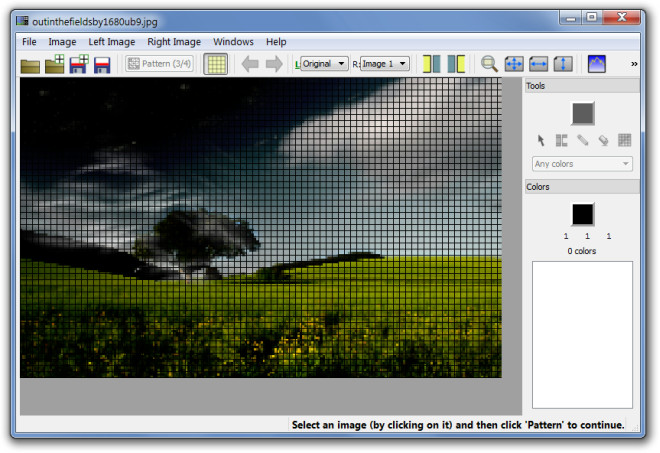This screenshot has width=660, height=453.
Task: Maximize the window
Action: pyautogui.click(x=592, y=18)
